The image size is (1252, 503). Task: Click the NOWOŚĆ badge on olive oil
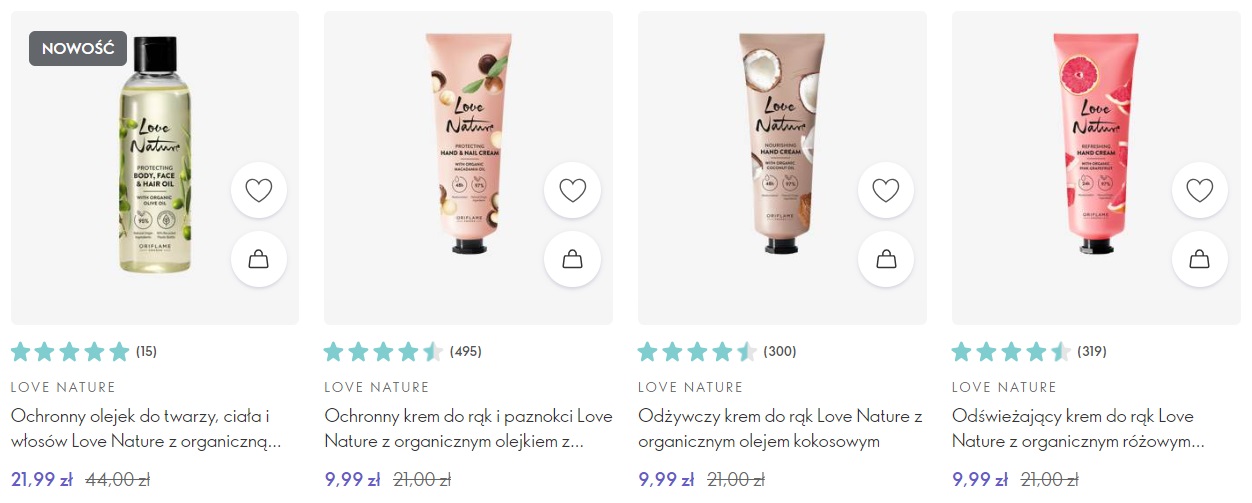point(78,48)
